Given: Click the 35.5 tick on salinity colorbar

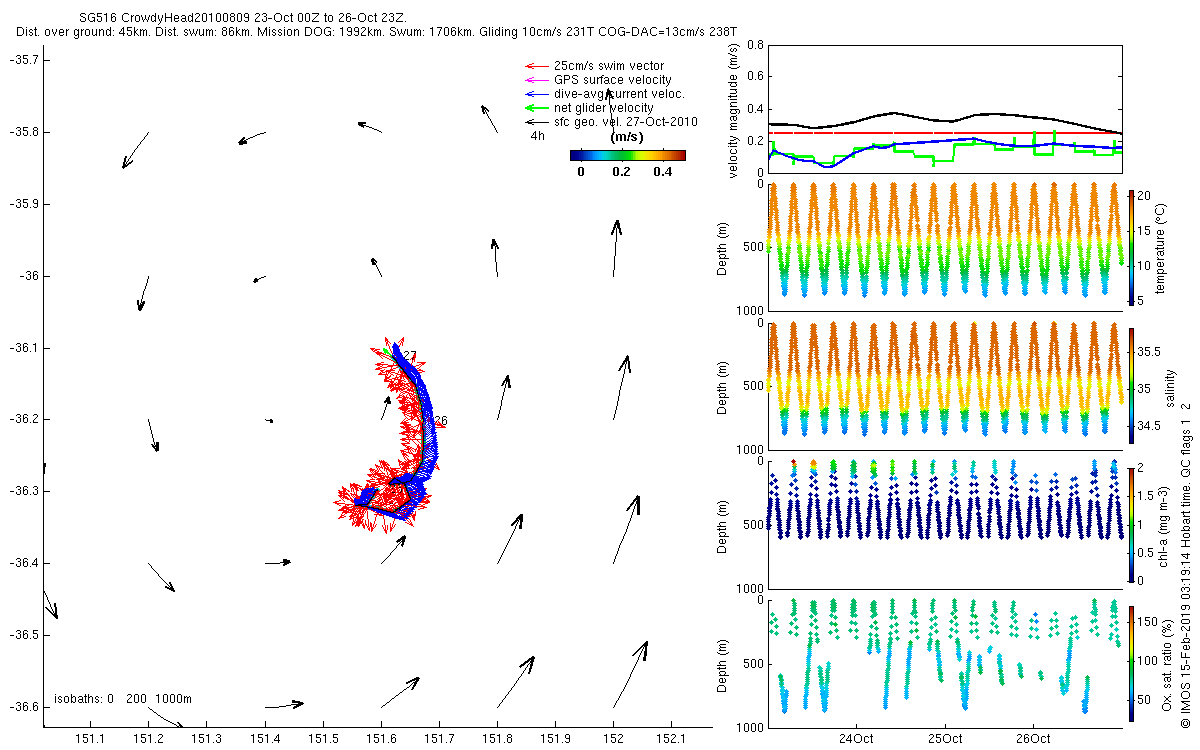Looking at the screenshot, I should click(x=1151, y=352).
